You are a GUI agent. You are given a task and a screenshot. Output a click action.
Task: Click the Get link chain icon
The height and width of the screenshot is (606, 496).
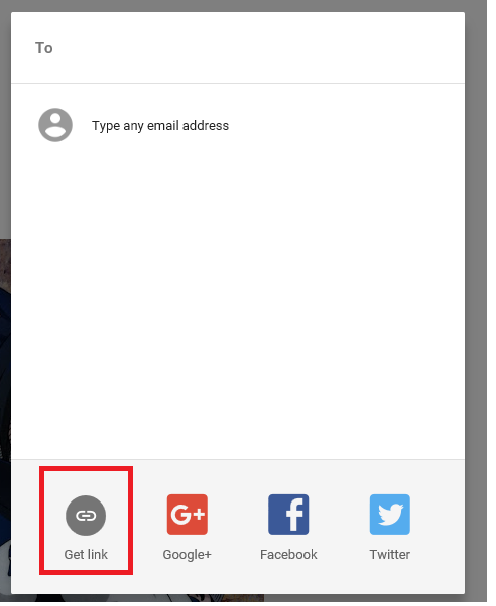[x=86, y=515]
